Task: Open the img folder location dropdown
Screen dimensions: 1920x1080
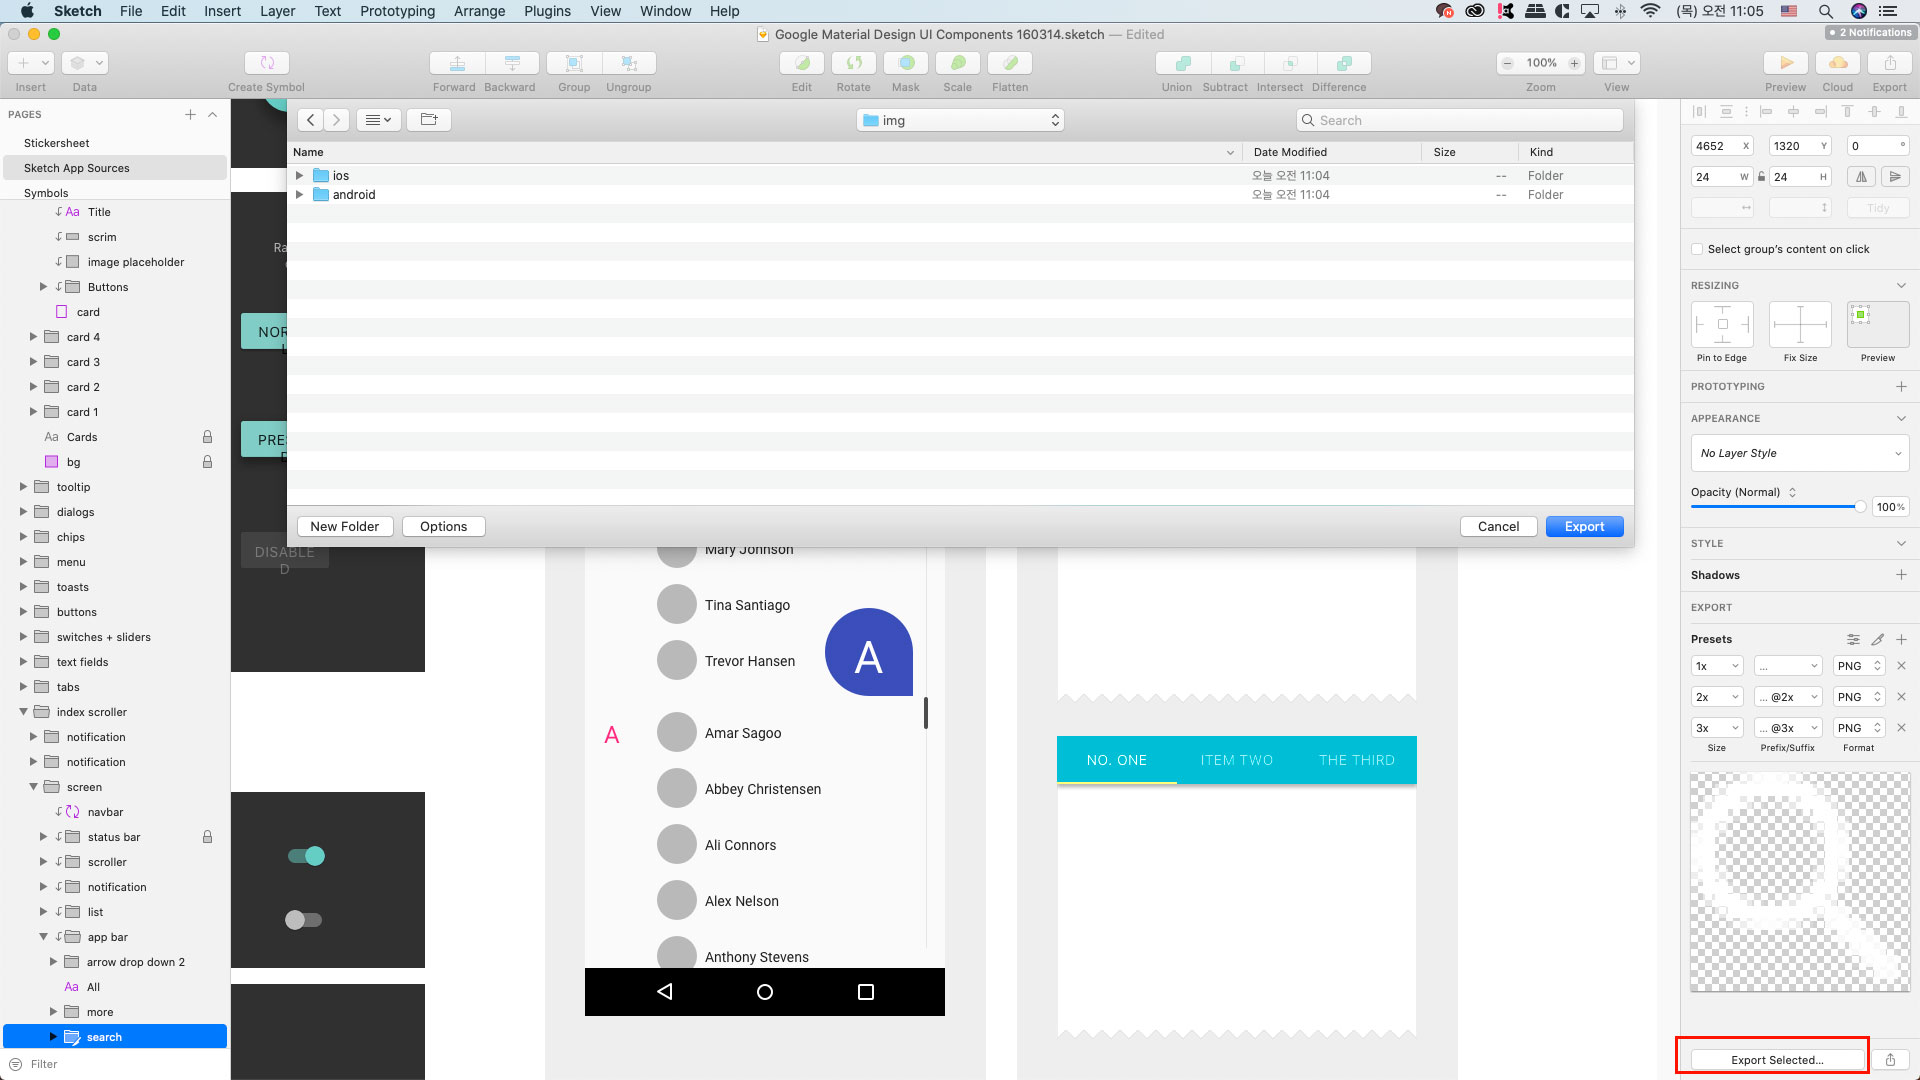Action: point(960,120)
